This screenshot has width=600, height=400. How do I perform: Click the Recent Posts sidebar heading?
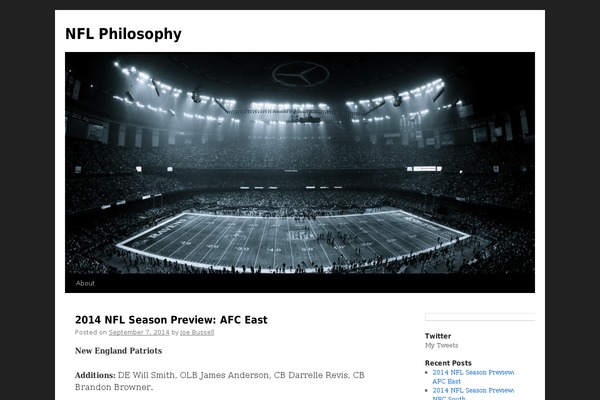coord(448,363)
